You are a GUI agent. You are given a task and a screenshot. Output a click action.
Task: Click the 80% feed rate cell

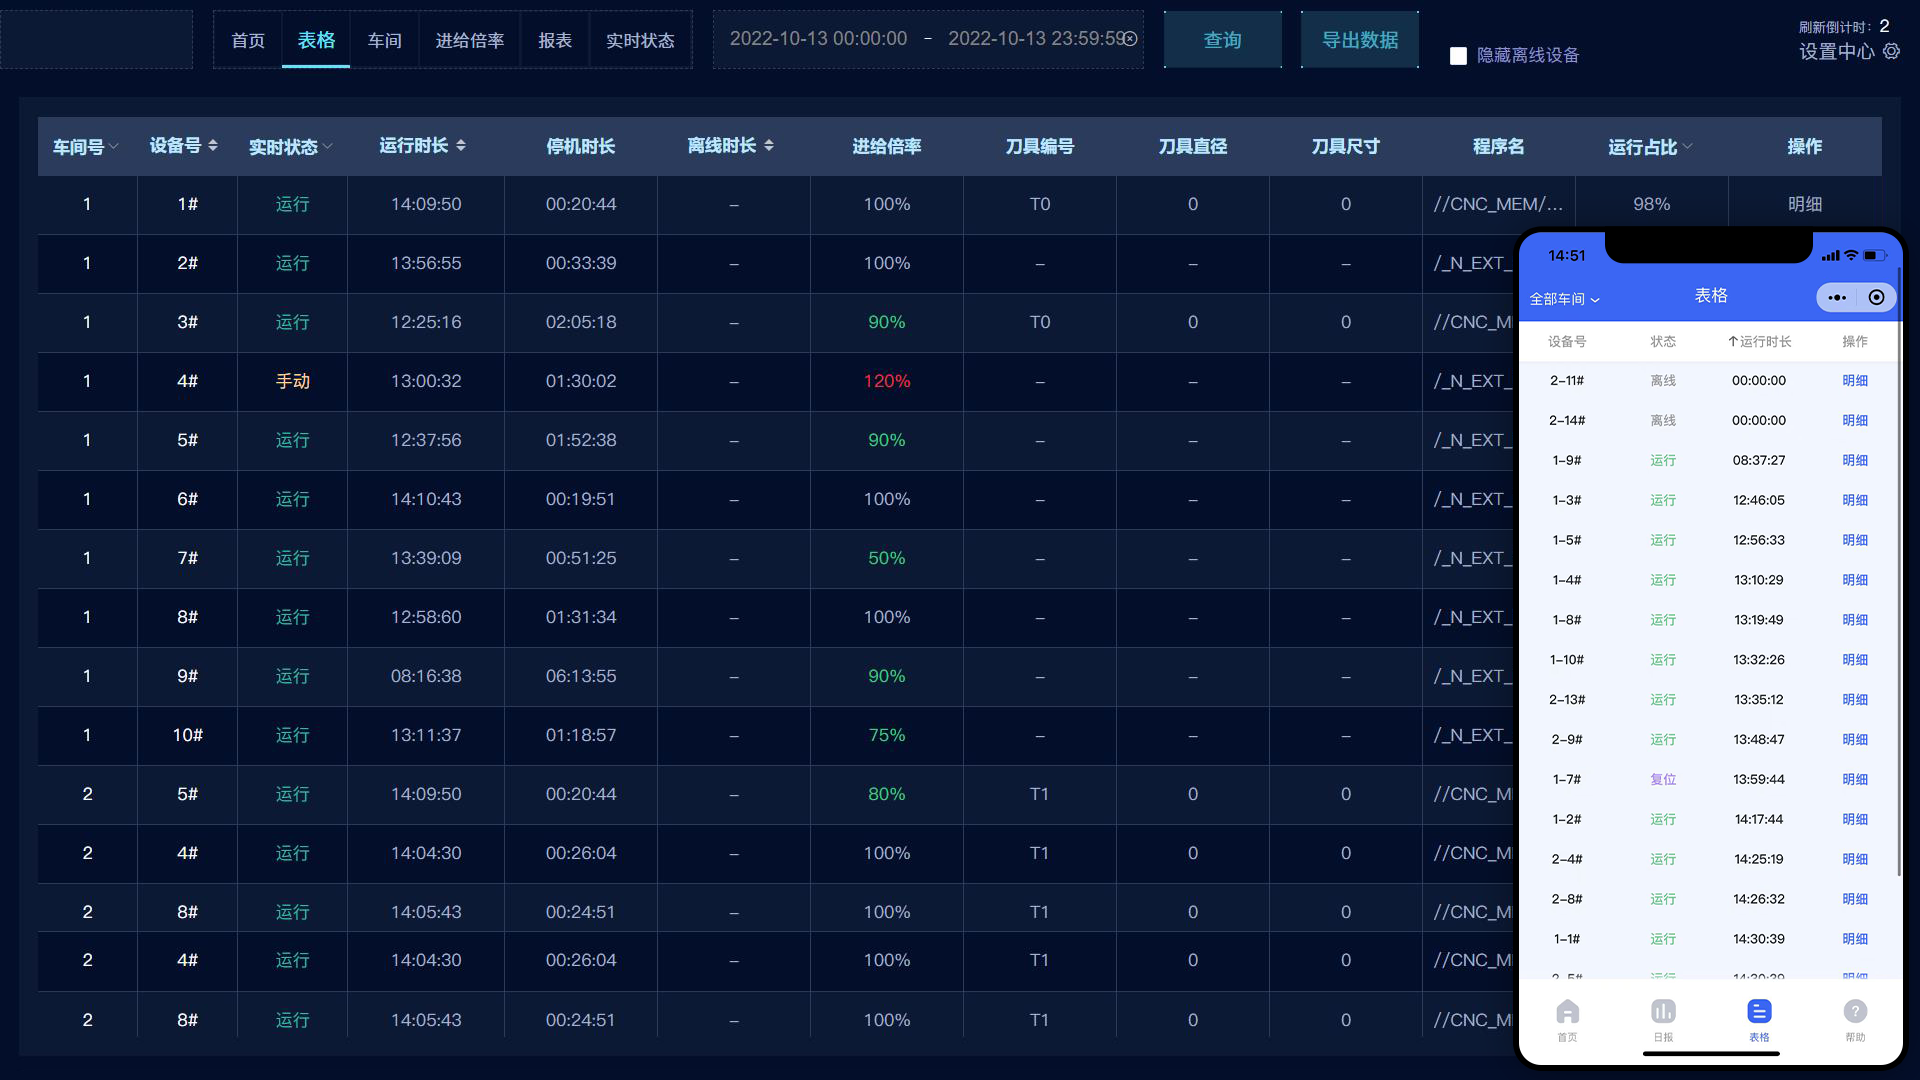(x=887, y=795)
